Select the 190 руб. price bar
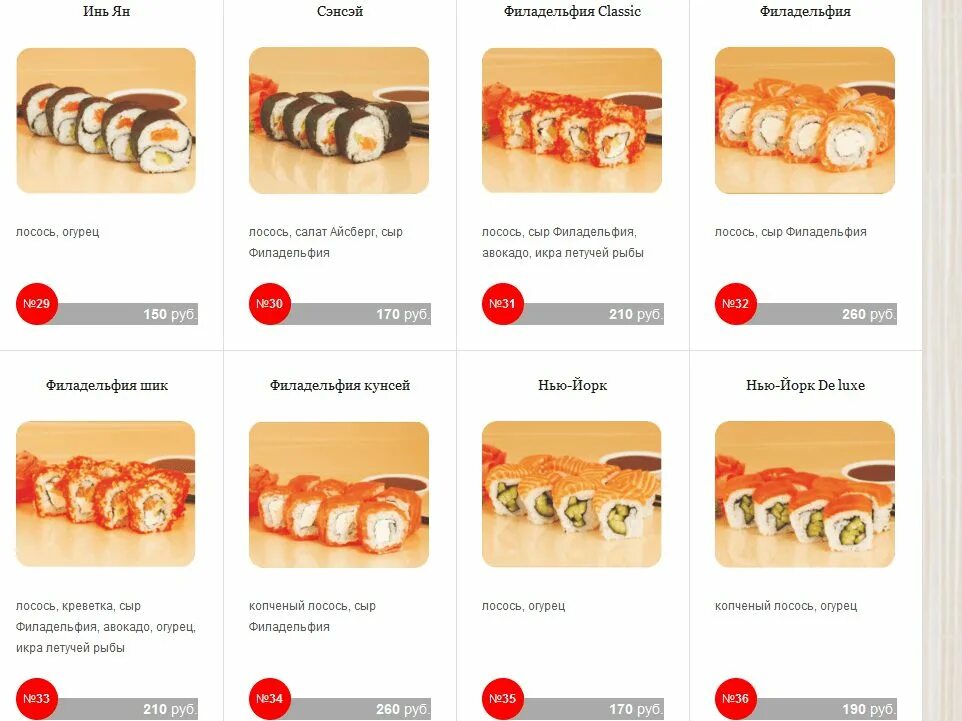The width and height of the screenshot is (962, 721). 826,709
